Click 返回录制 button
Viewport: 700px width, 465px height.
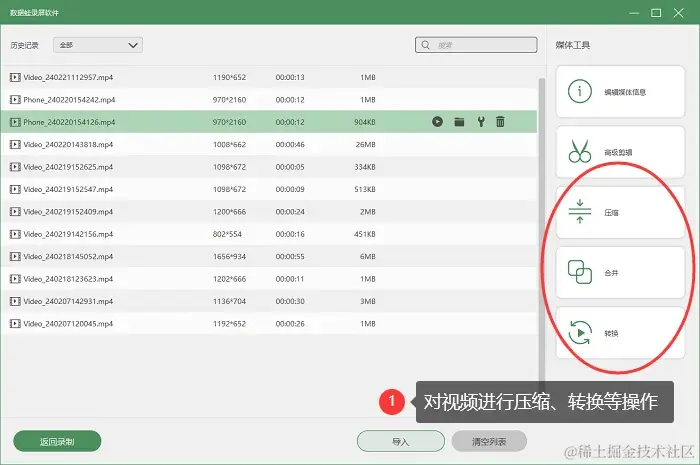click(x=57, y=441)
